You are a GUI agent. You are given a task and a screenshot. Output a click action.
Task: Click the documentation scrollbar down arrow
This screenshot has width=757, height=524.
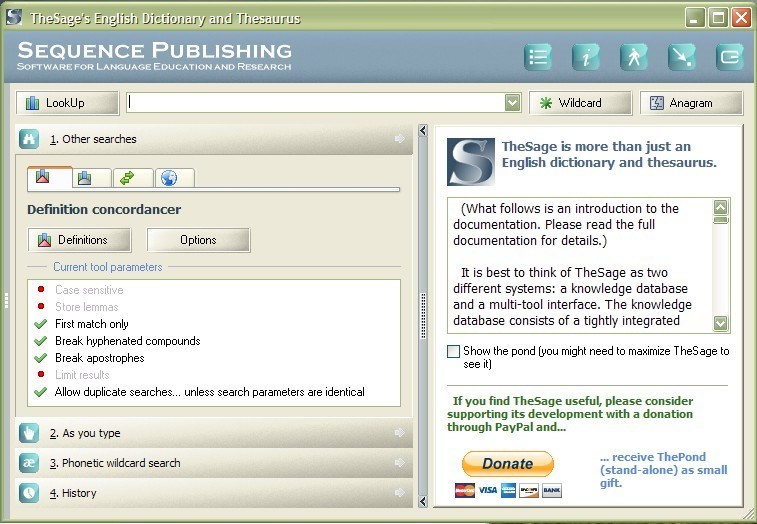pos(720,323)
